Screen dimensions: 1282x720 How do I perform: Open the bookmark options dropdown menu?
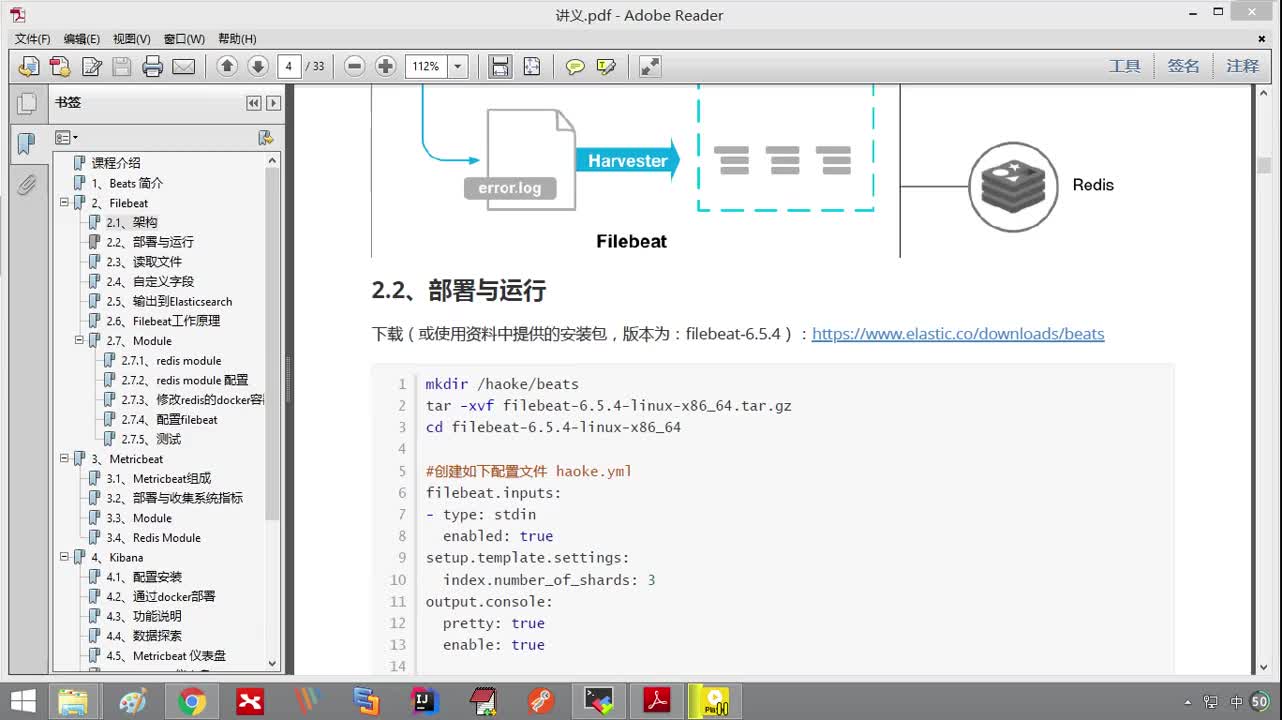pyautogui.click(x=66, y=137)
